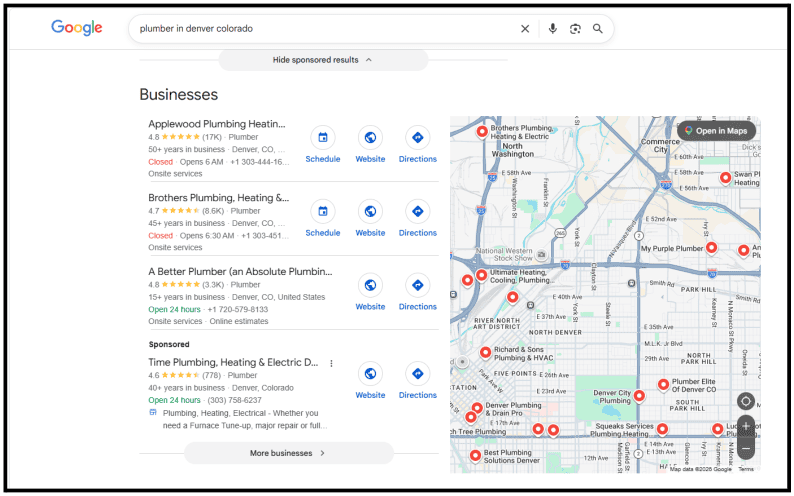Click Applewood phone number +1 303-444-16
Screen dimensions: 794x496
[x=260, y=162]
